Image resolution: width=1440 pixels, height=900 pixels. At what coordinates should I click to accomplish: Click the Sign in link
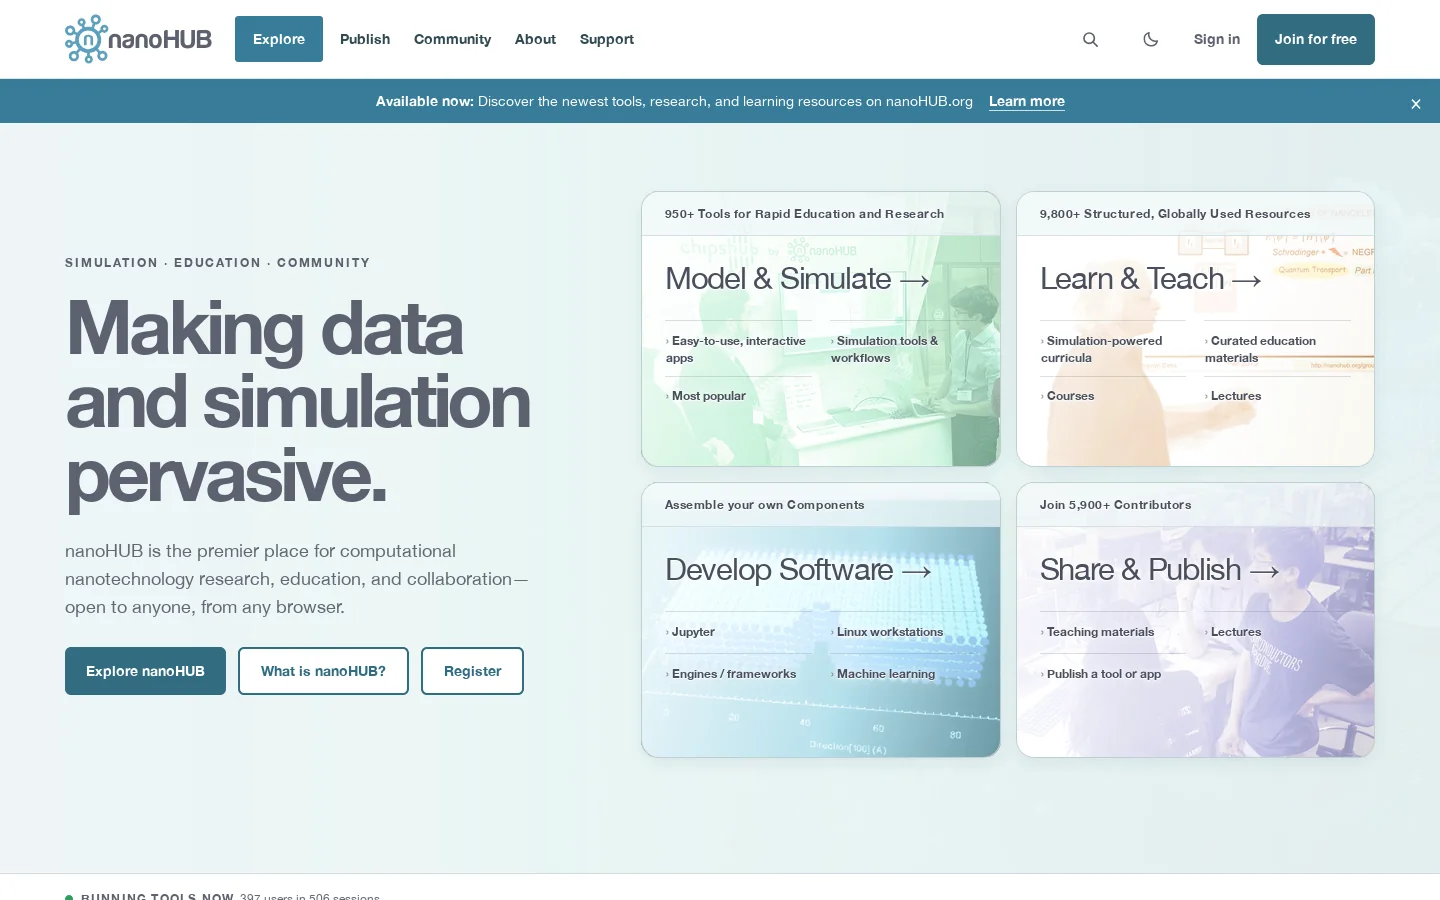[x=1217, y=39]
